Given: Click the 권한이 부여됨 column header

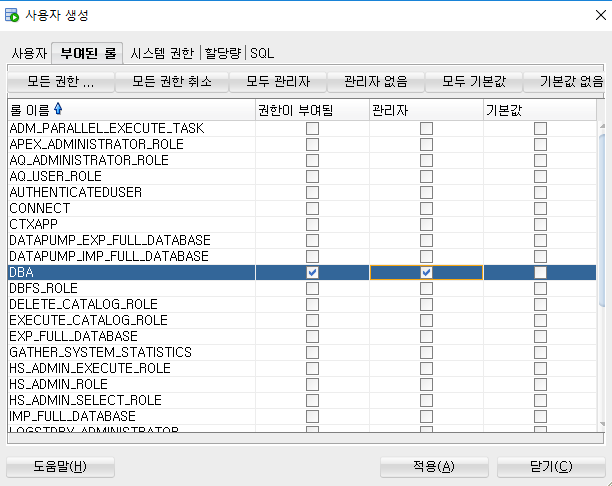Looking at the screenshot, I should click(x=312, y=110).
